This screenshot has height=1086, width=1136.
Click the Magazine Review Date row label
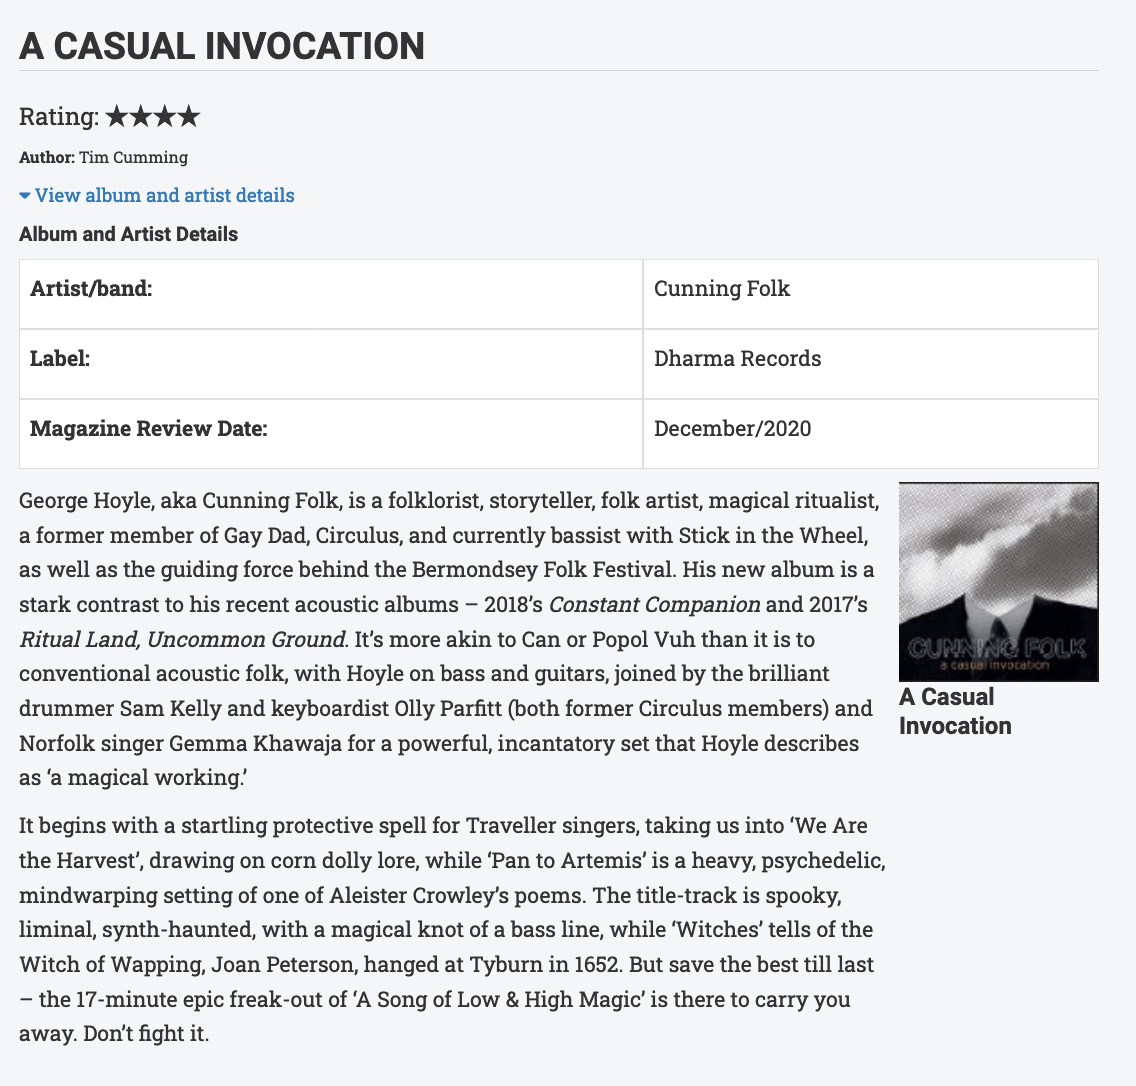149,429
